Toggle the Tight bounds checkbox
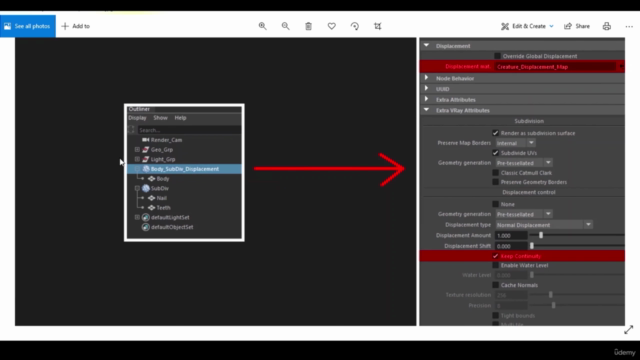The width and height of the screenshot is (640, 360). coord(496,316)
